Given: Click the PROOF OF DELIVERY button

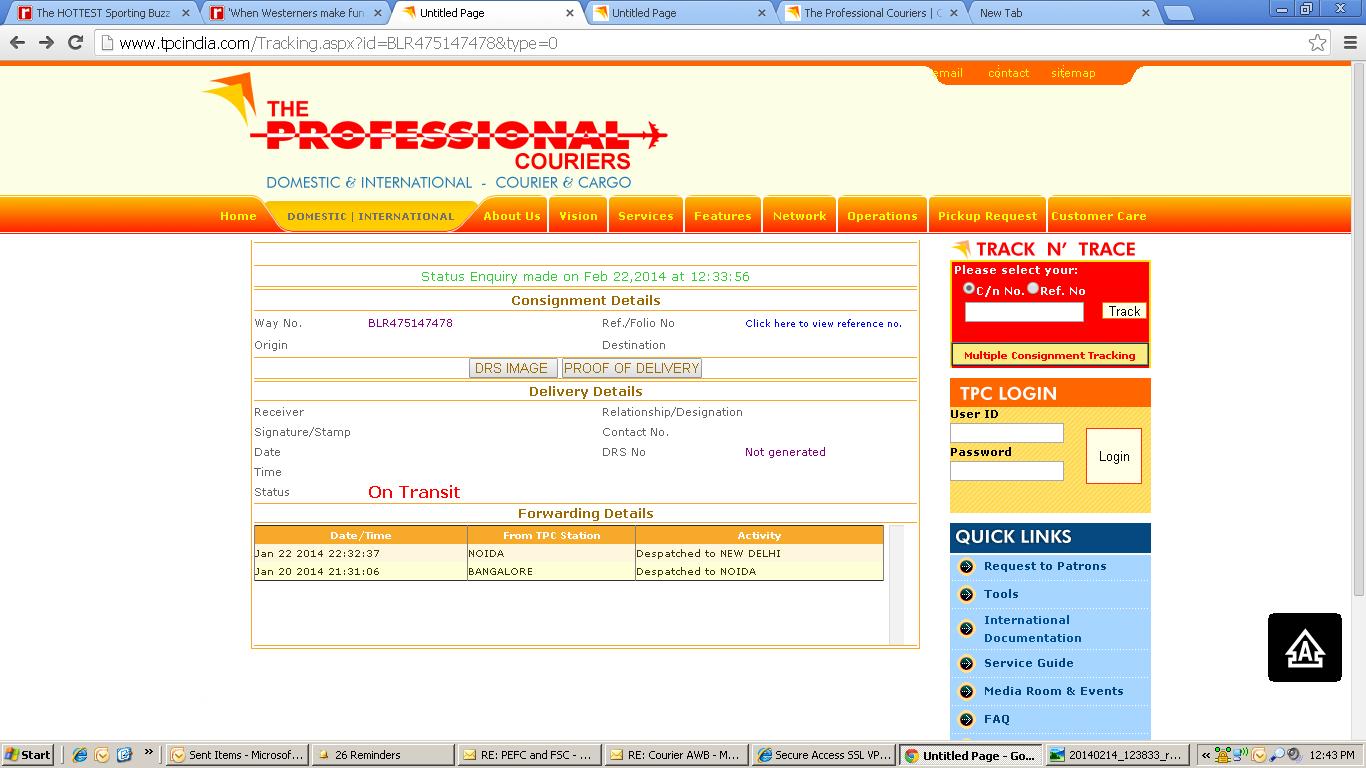Looking at the screenshot, I should click(x=631, y=368).
